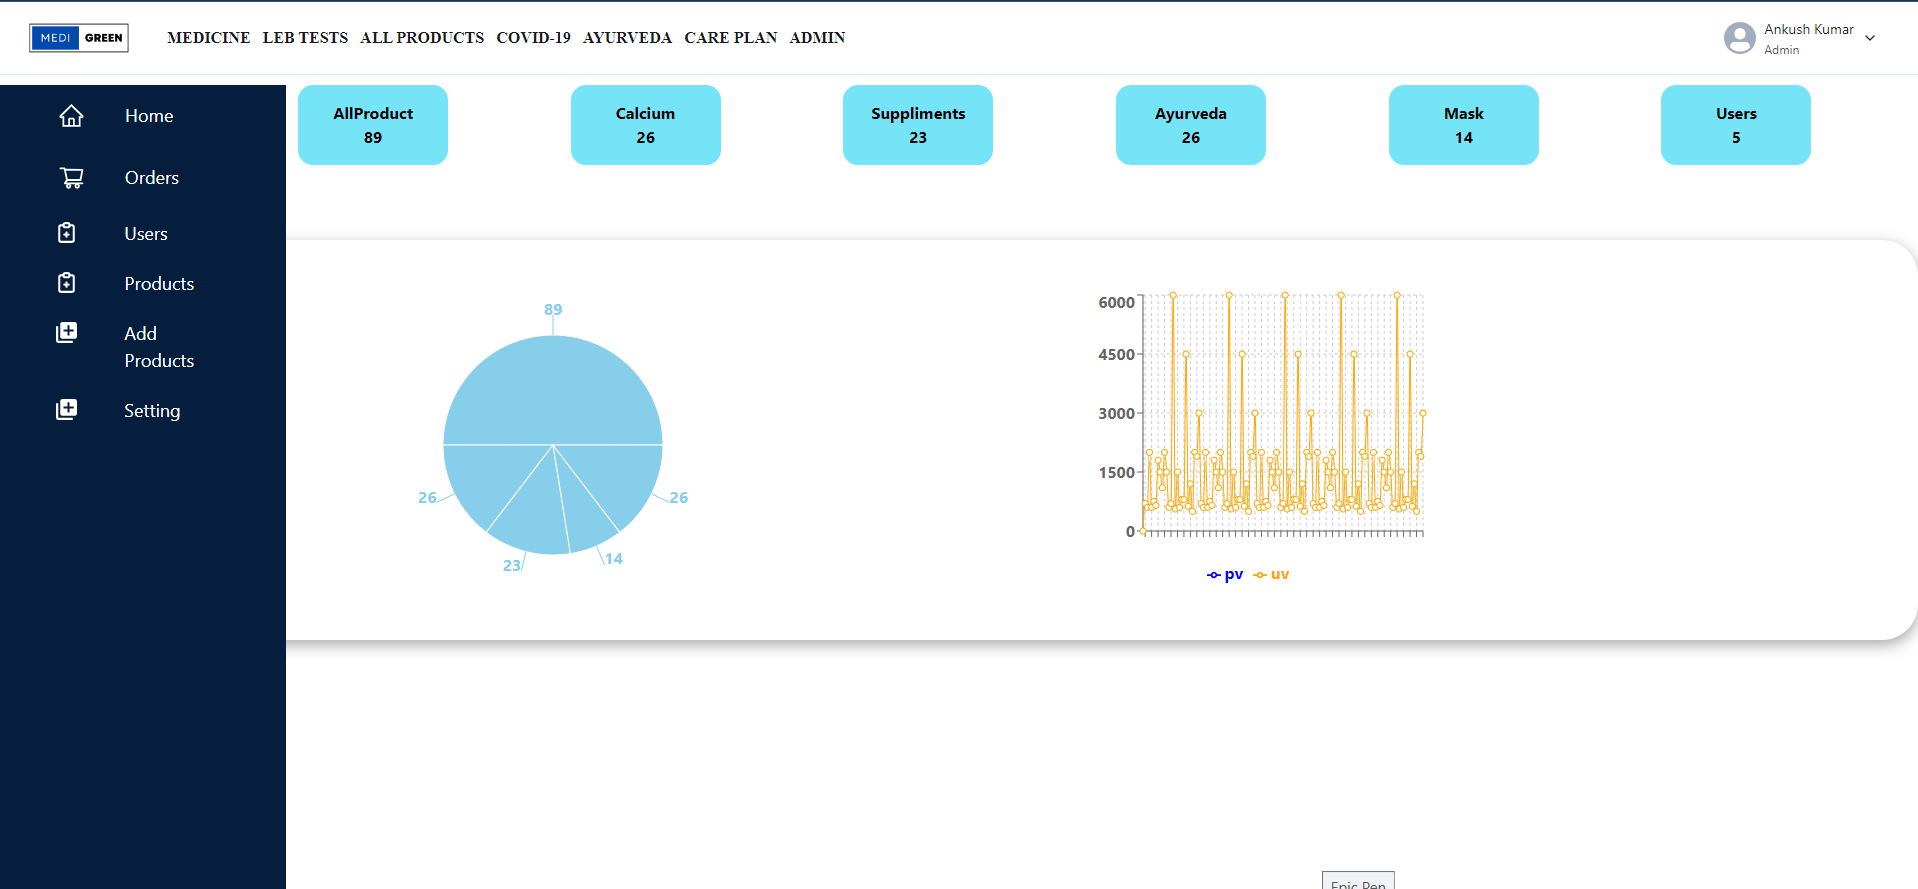Screen dimensions: 1918x889
Task: Select the Users 5 summary card
Action: click(1735, 125)
